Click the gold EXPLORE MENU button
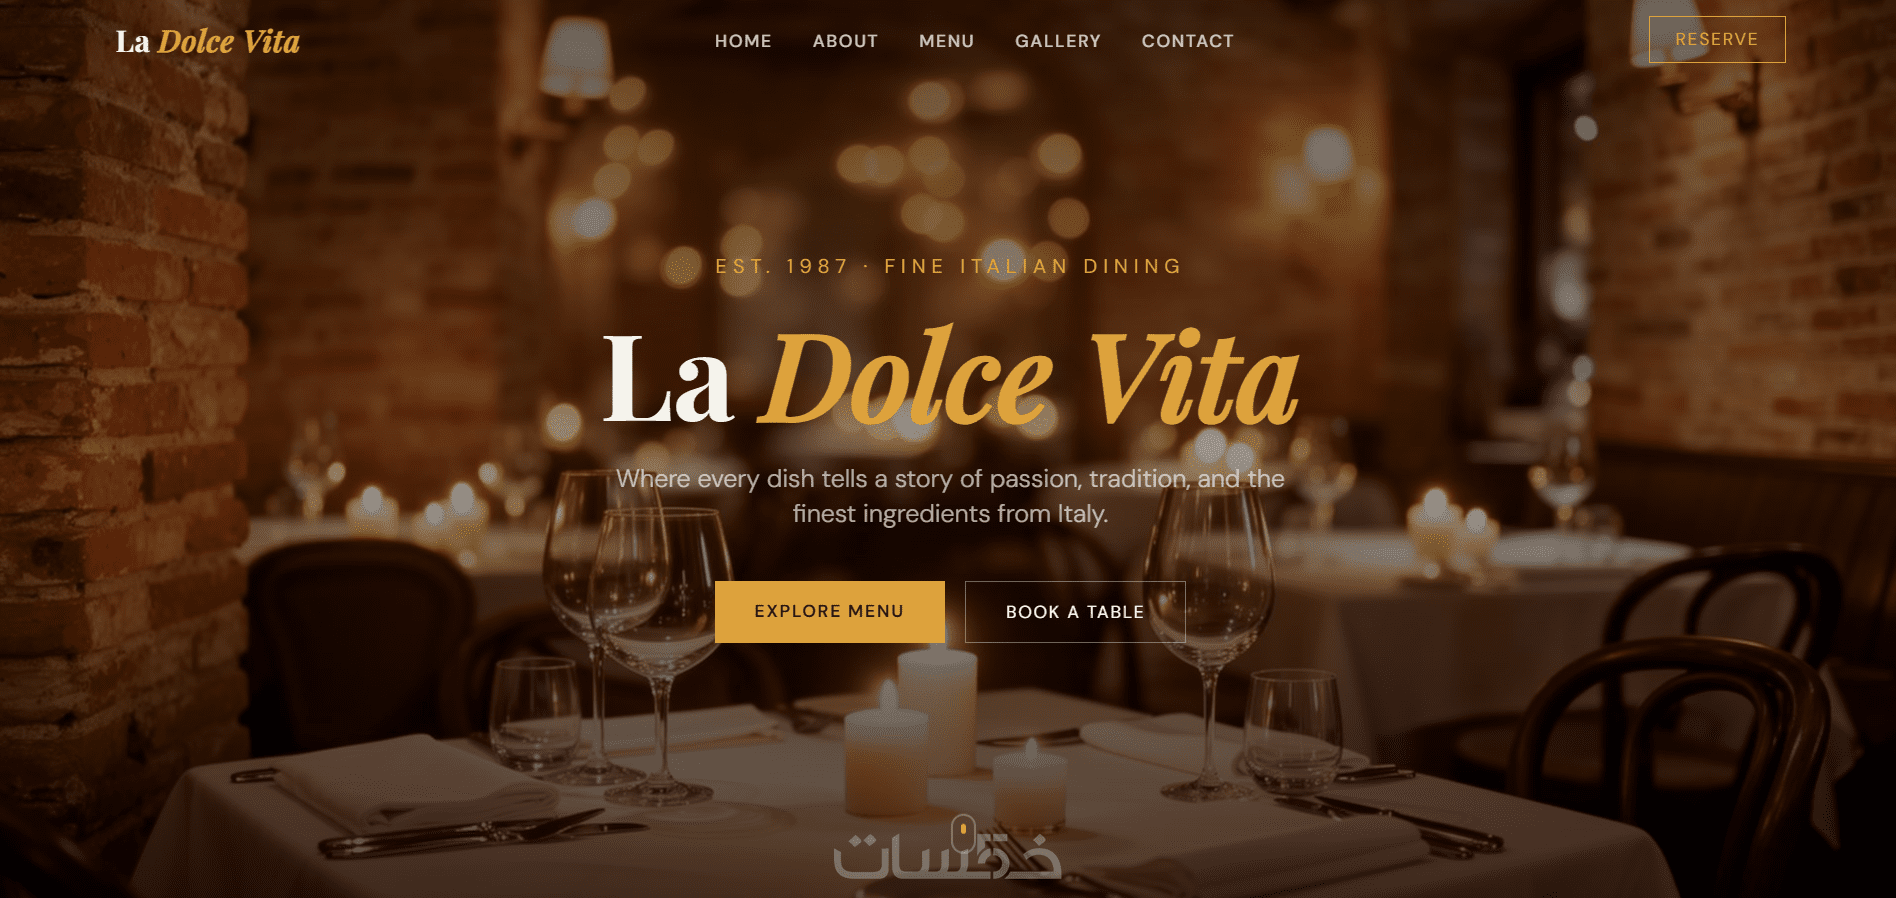The width and height of the screenshot is (1896, 898). (x=829, y=611)
